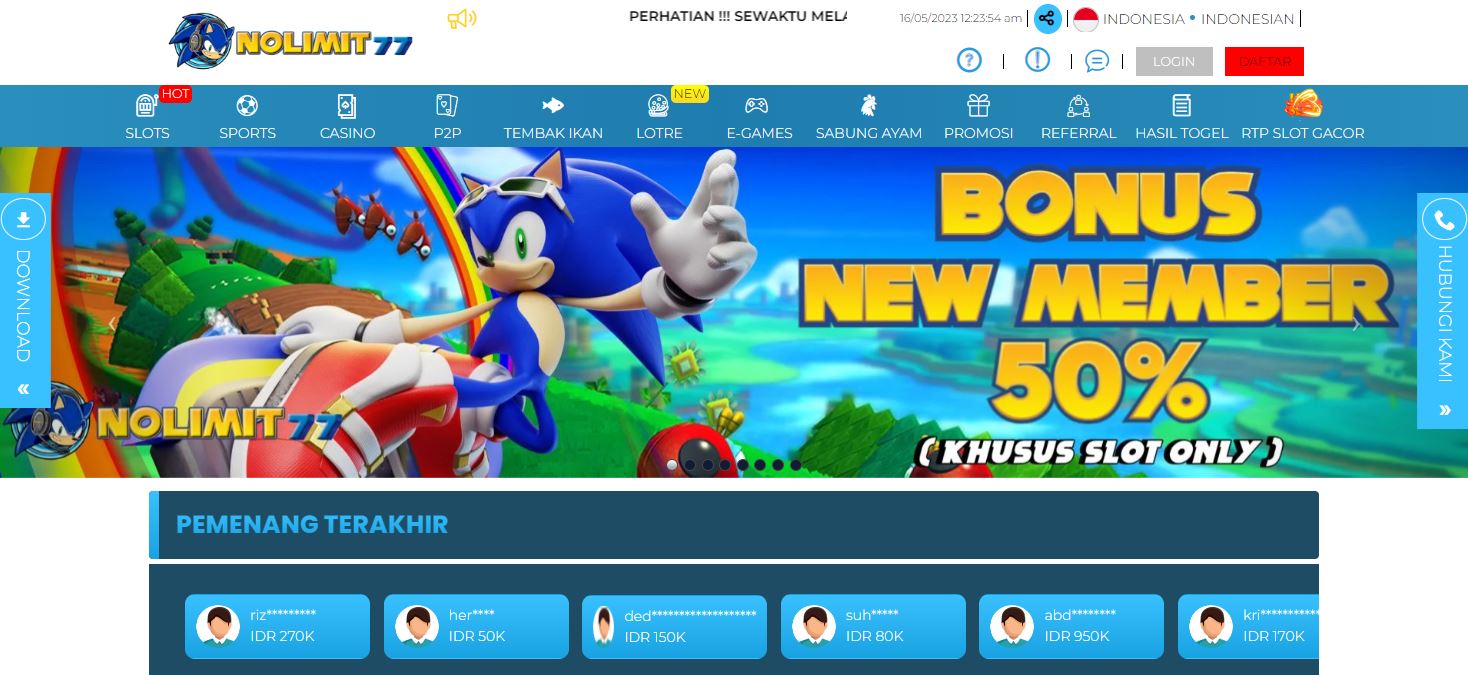The height and width of the screenshot is (675, 1468).
Task: Click the Sabung Ayam rooster icon
Action: click(x=868, y=105)
